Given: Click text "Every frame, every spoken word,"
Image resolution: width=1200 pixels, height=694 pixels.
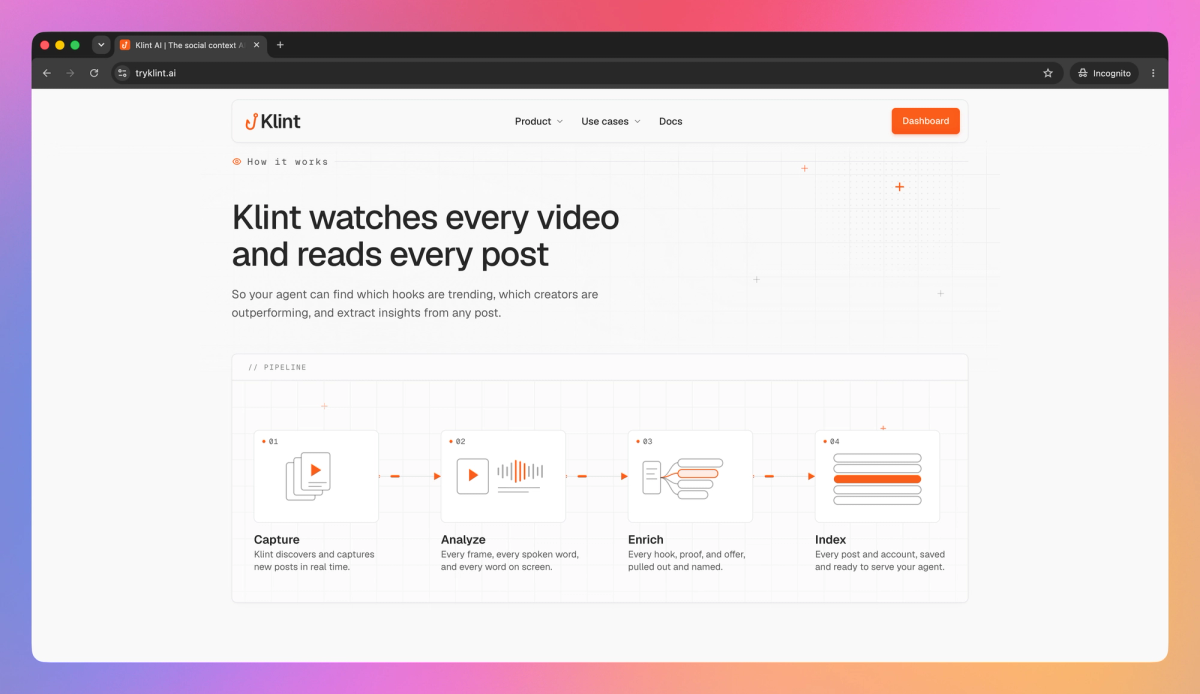Looking at the screenshot, I should (x=510, y=554).
